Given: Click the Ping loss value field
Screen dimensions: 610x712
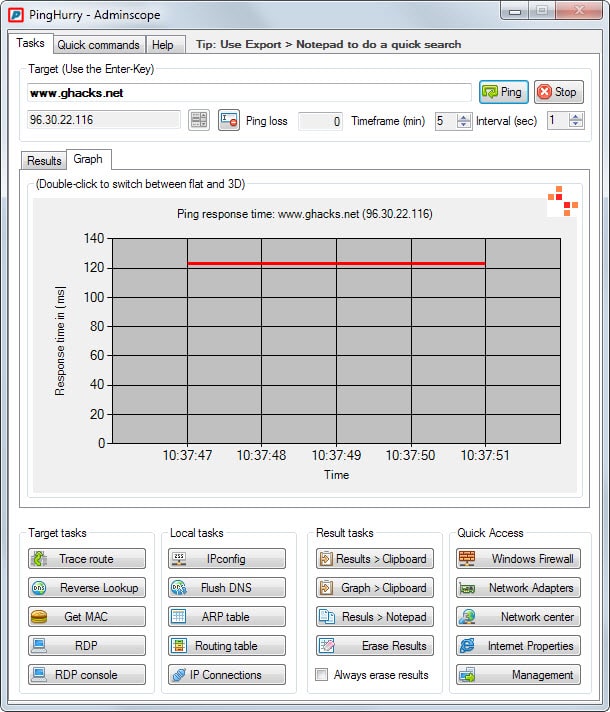Looking at the screenshot, I should click(x=320, y=121).
